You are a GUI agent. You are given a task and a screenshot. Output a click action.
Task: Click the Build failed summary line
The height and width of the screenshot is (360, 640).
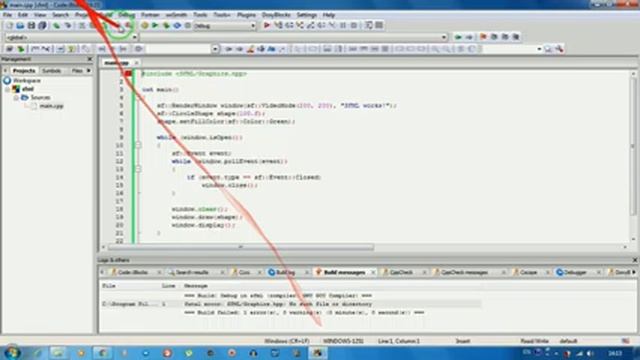coord(304,313)
